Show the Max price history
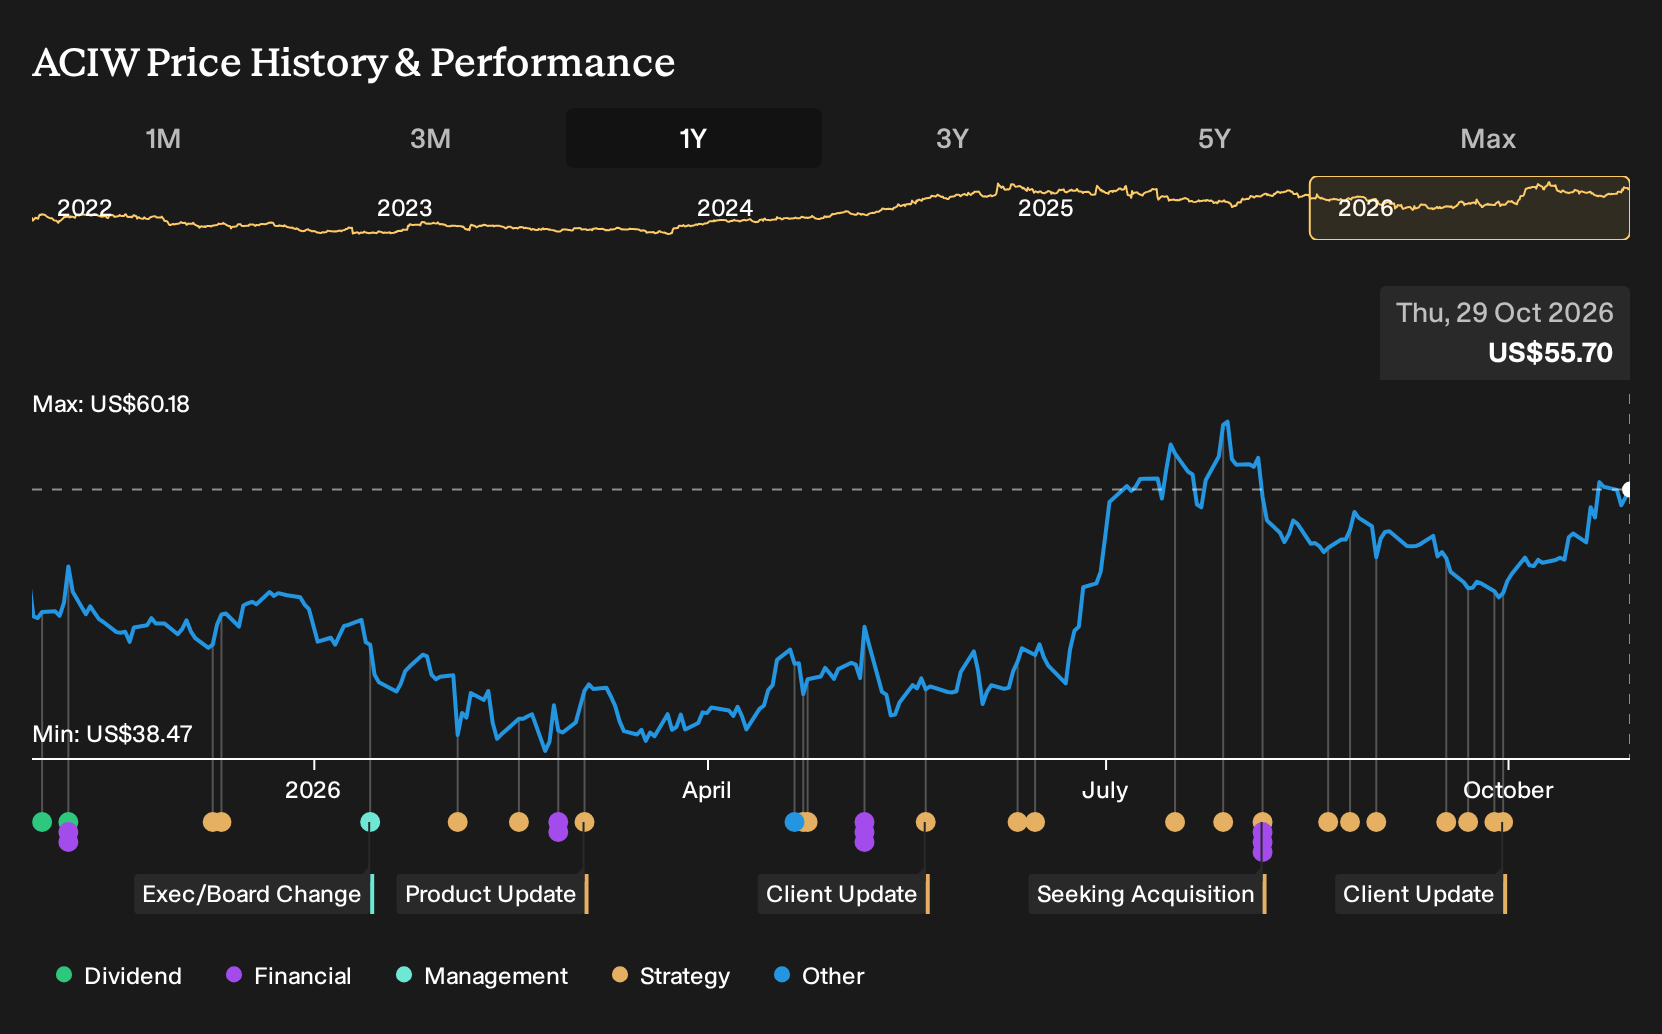This screenshot has width=1662, height=1034. click(1488, 138)
